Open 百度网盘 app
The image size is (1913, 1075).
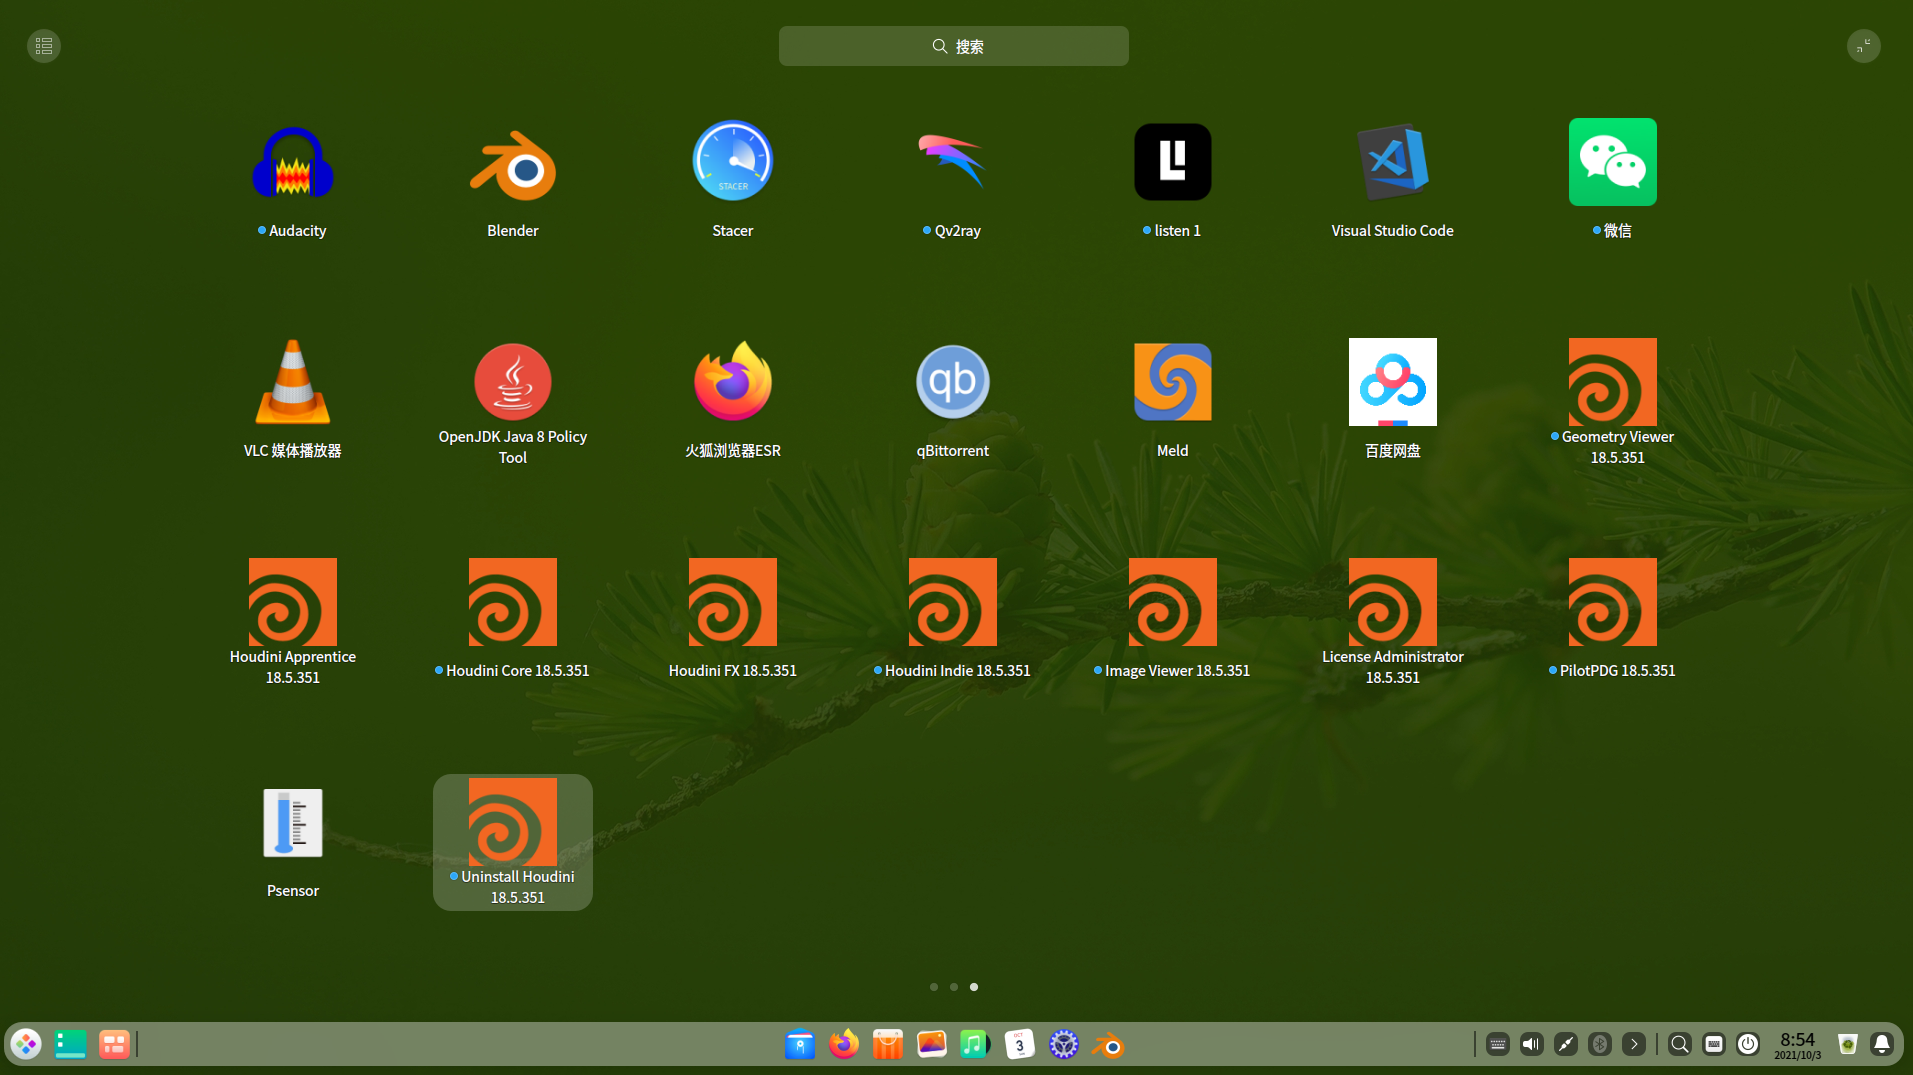[x=1392, y=382]
